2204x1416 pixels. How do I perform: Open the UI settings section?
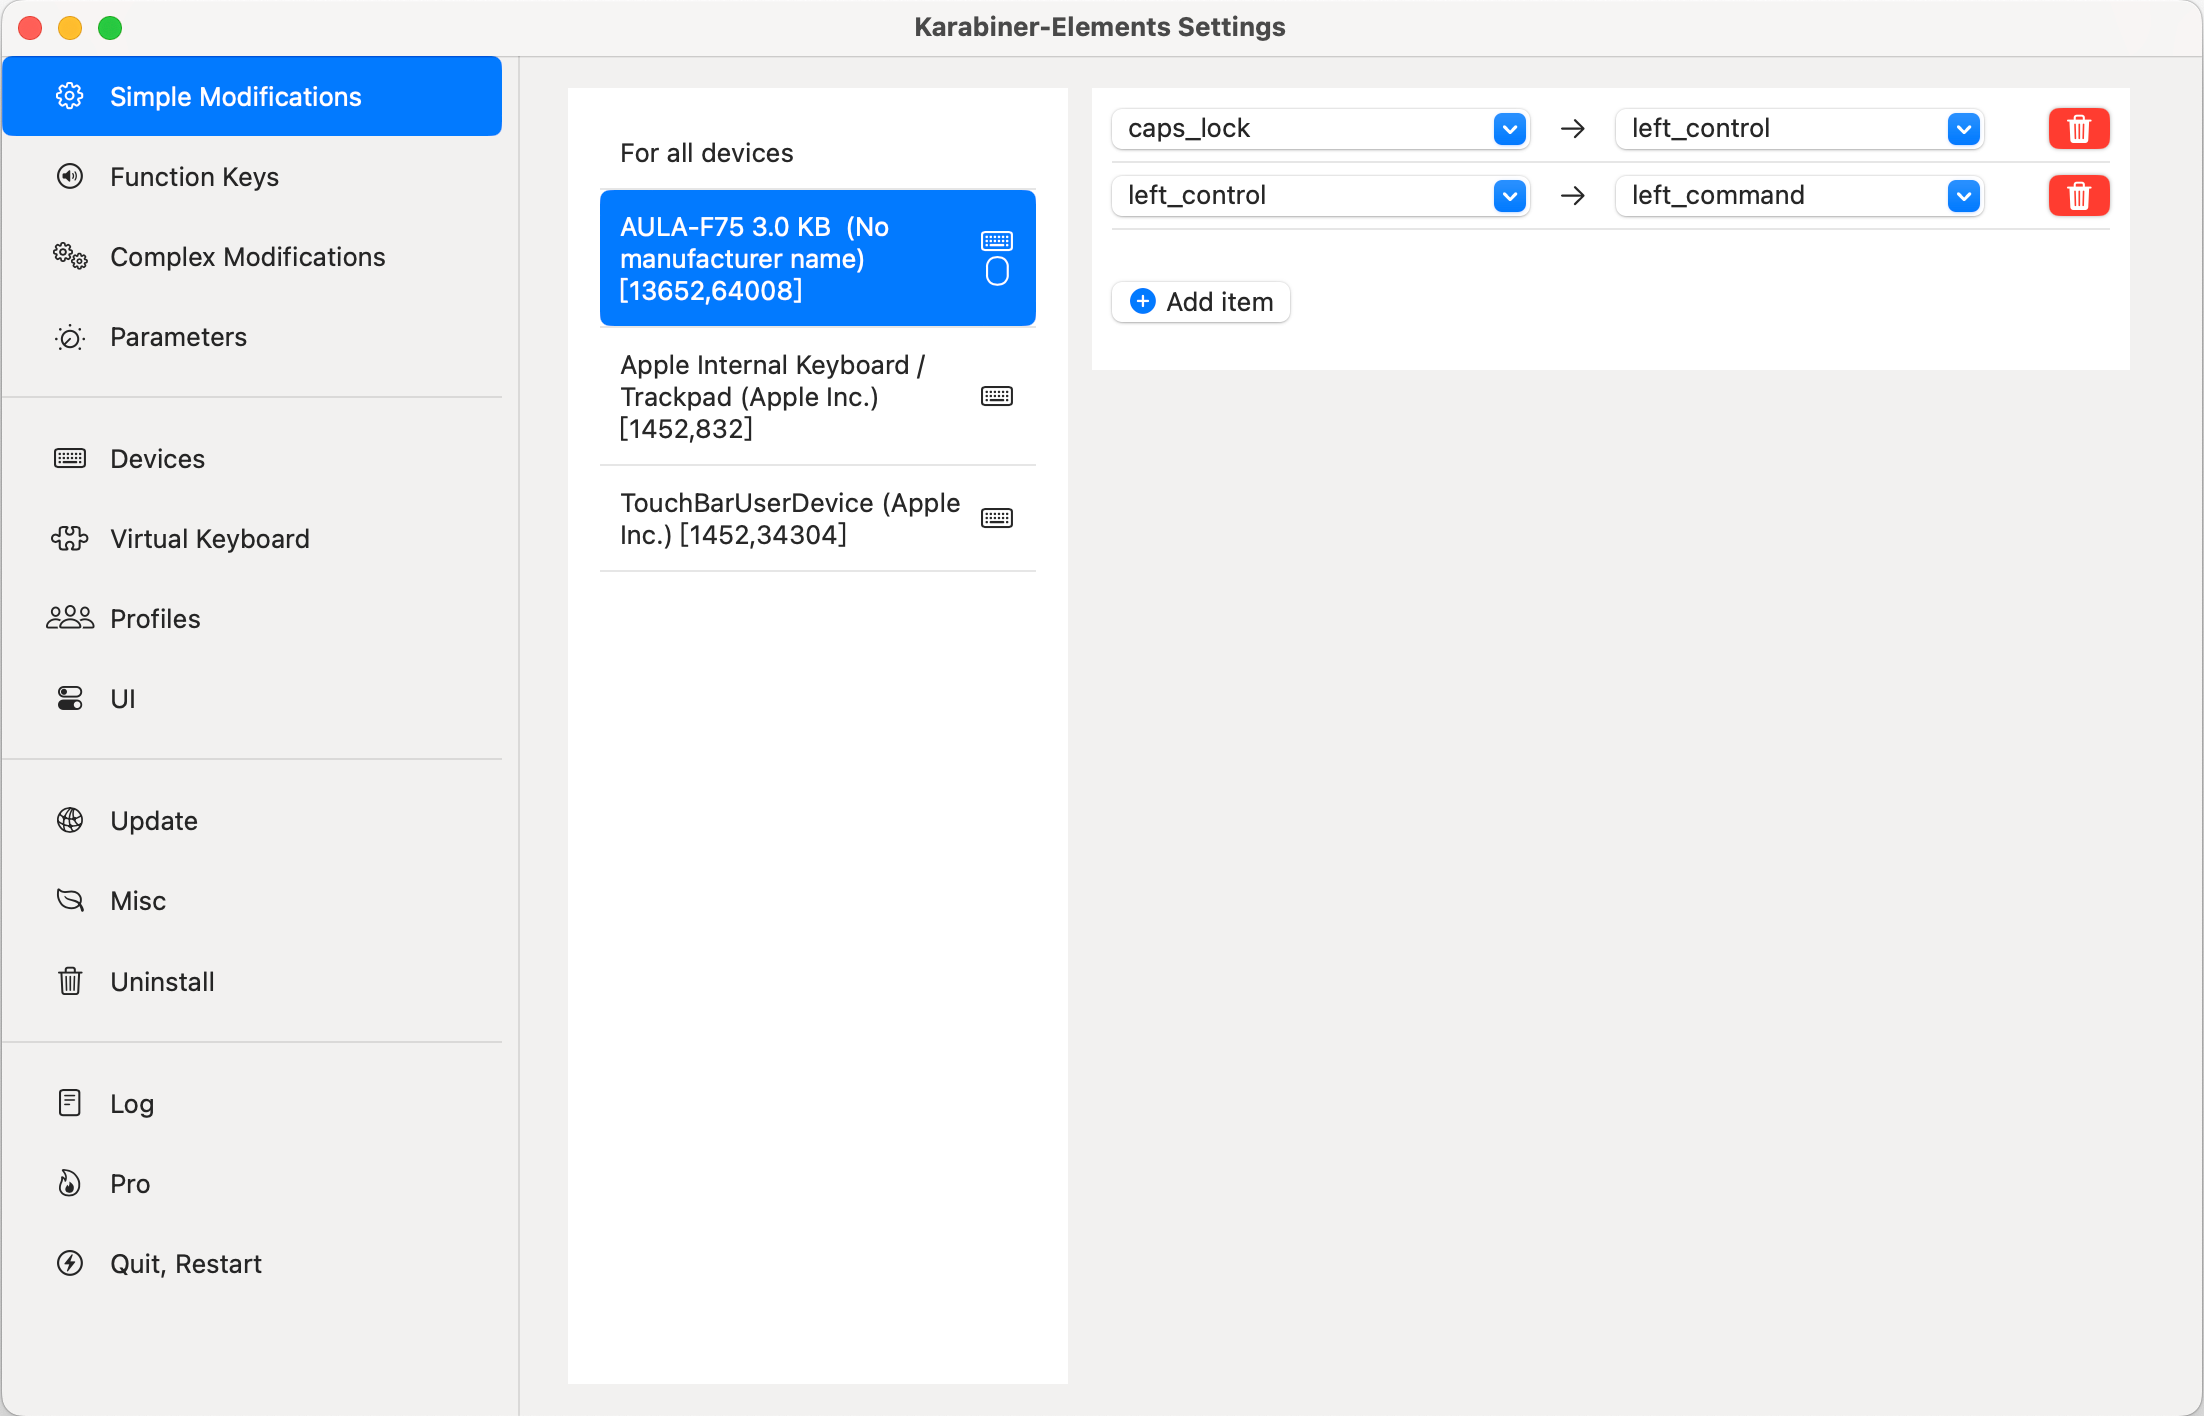(x=252, y=698)
